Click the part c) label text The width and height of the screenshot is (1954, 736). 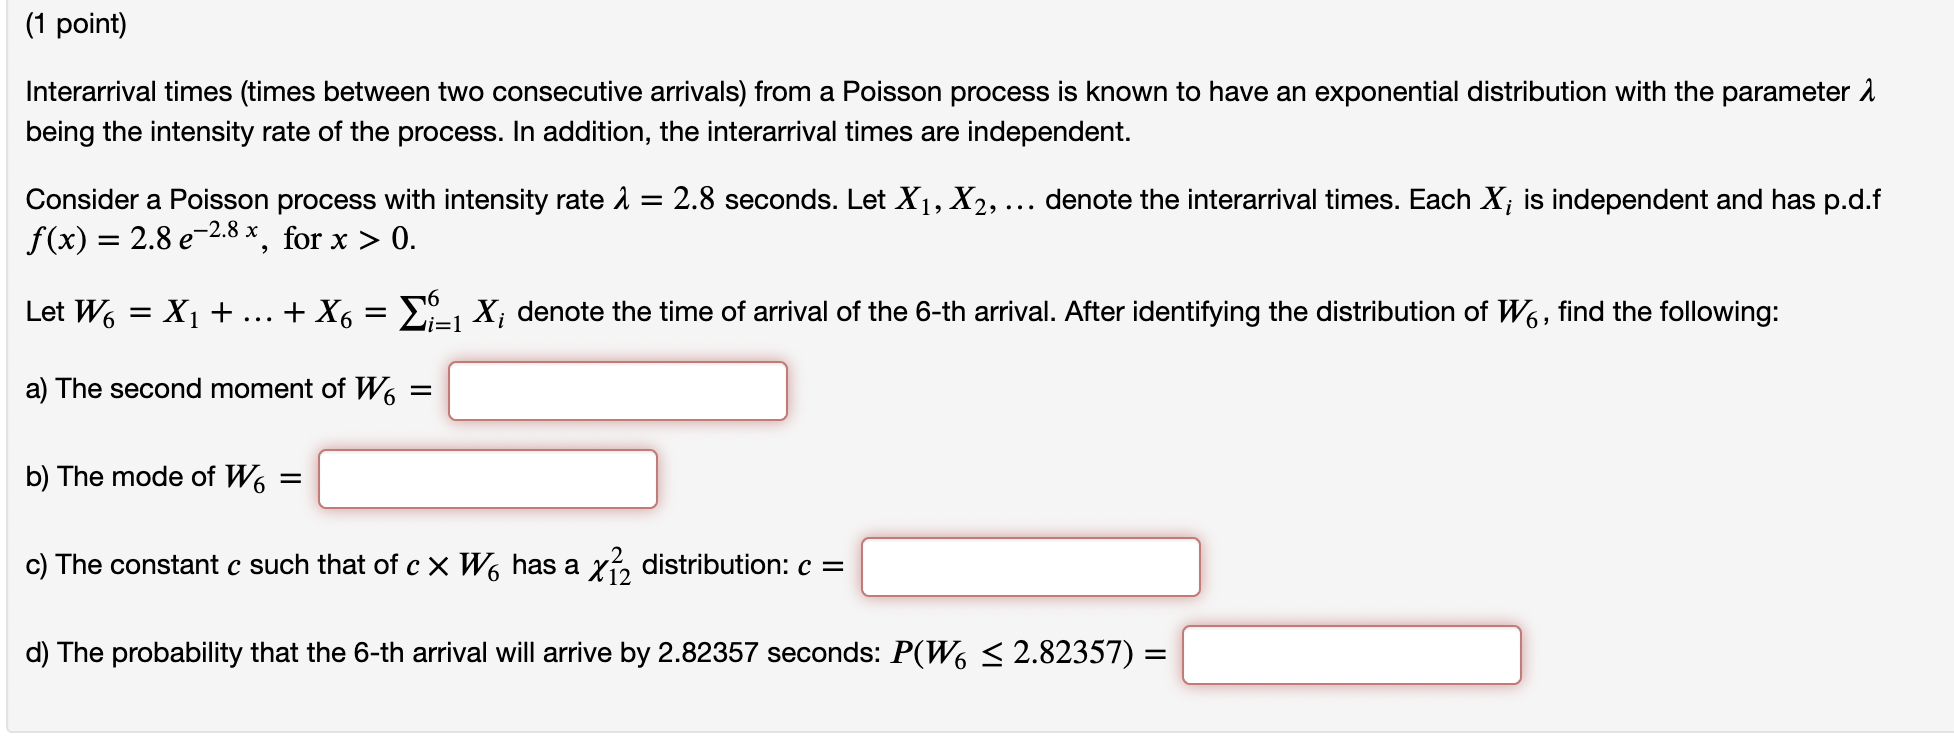tap(37, 564)
